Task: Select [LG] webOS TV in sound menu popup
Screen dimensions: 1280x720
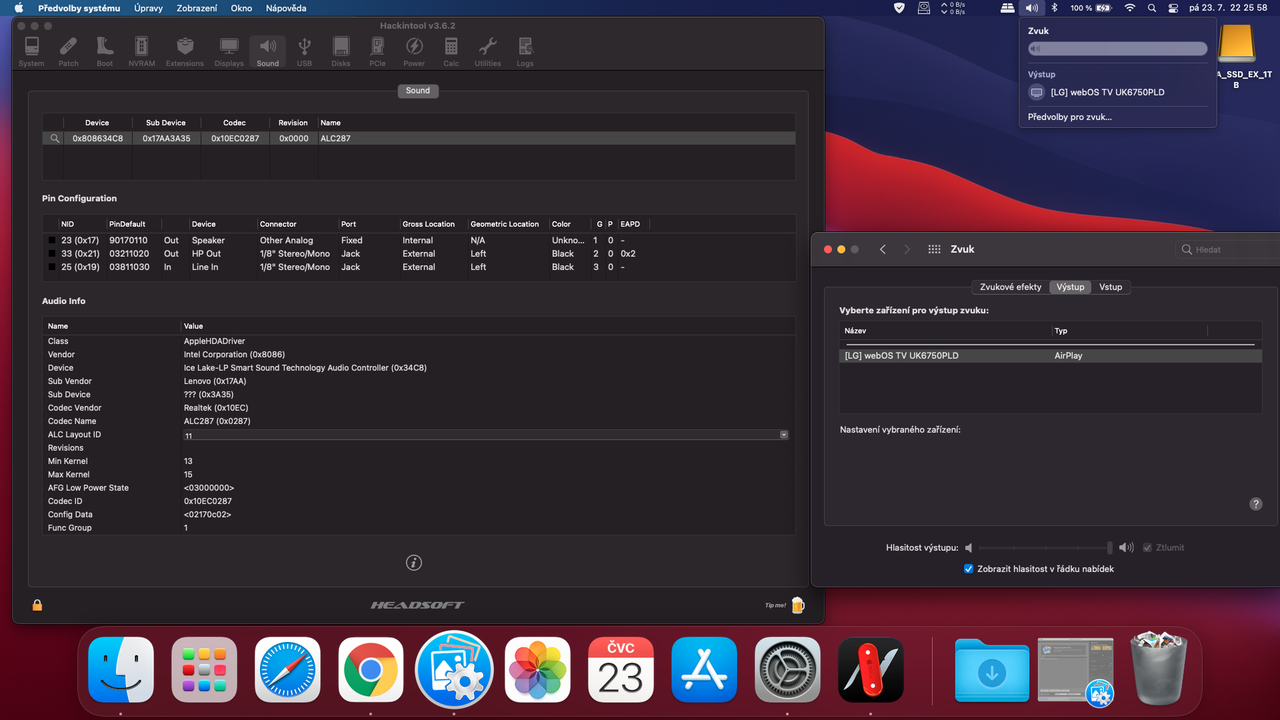Action: click(x=1118, y=92)
